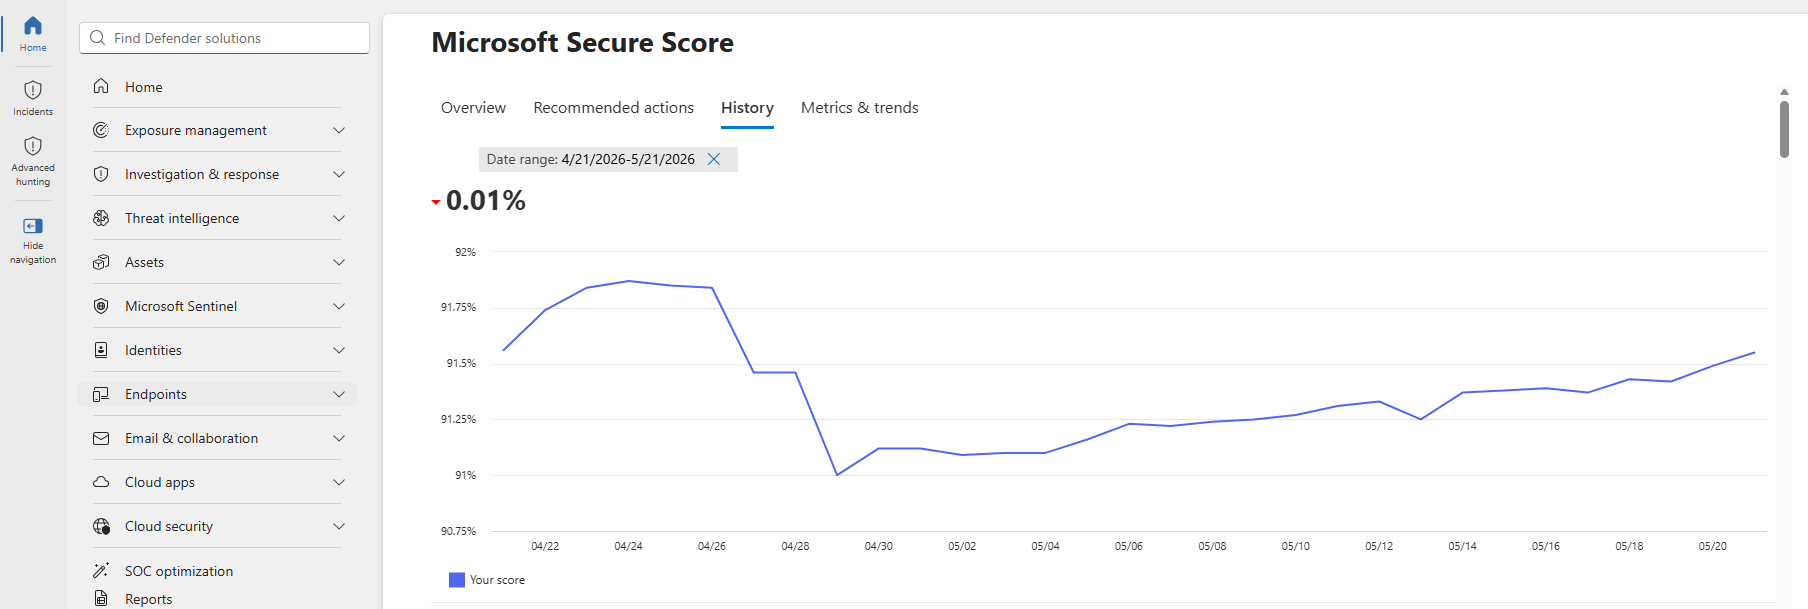Click SOC optimization wand icon
Screen dimensions: 1808x609
coord(101,570)
